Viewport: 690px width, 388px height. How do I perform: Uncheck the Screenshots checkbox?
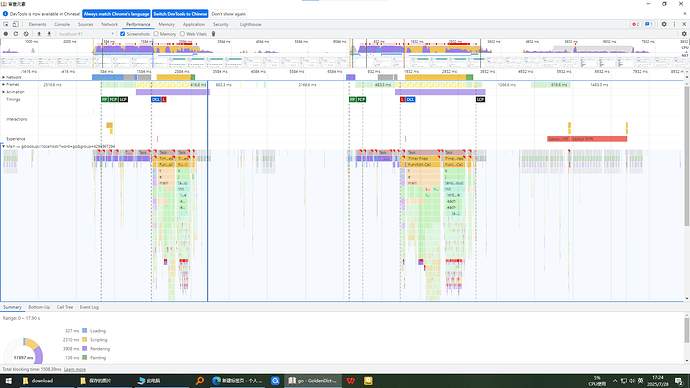tap(123, 34)
